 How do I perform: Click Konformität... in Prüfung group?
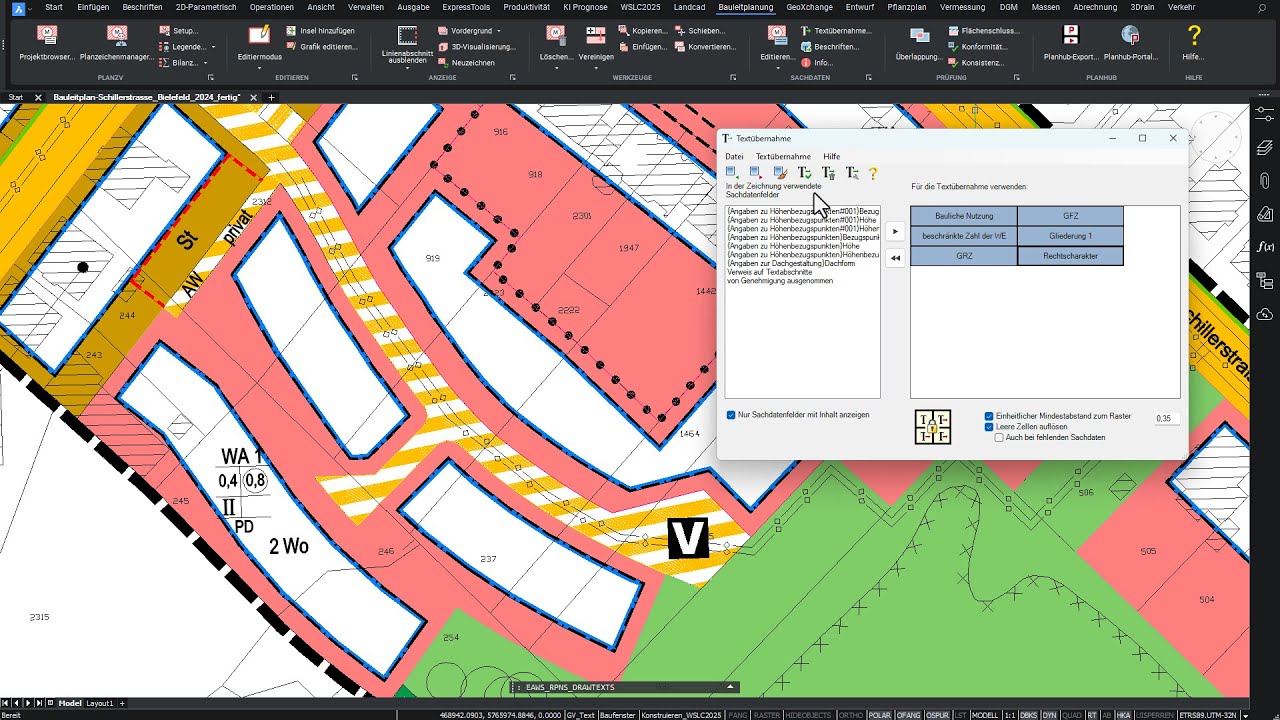(x=978, y=47)
